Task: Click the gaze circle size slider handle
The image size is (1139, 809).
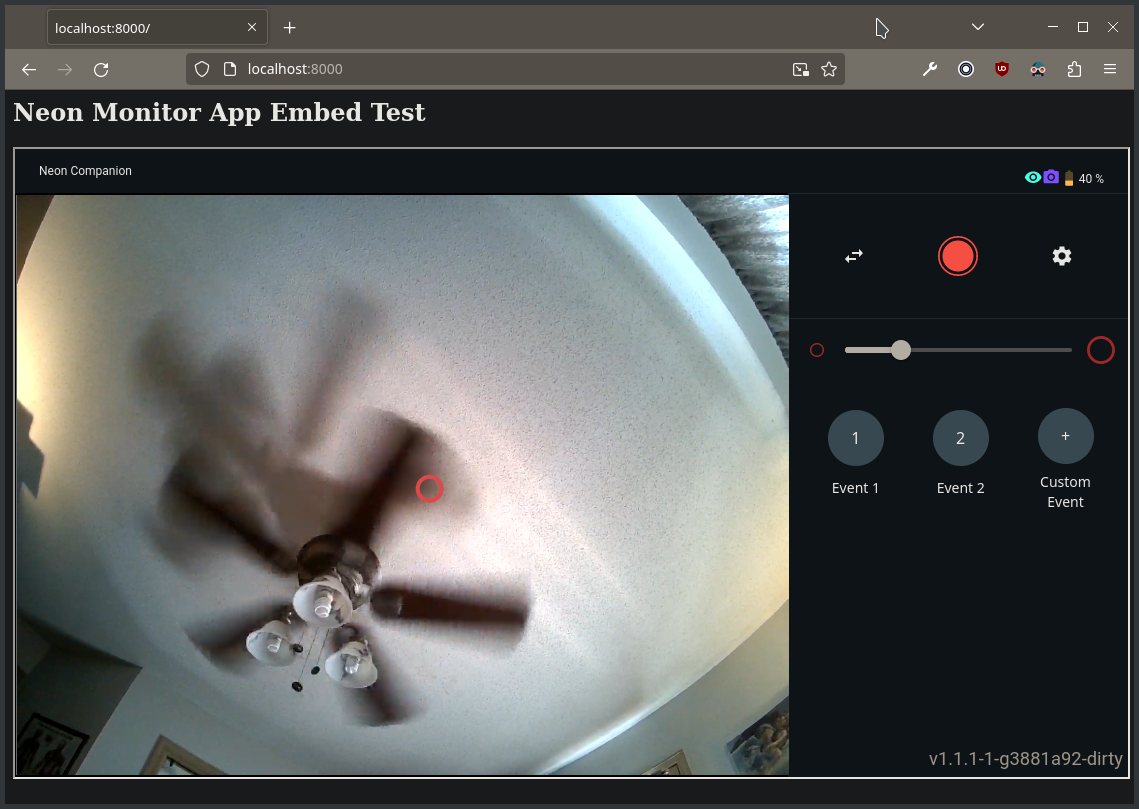Action: pyautogui.click(x=901, y=350)
